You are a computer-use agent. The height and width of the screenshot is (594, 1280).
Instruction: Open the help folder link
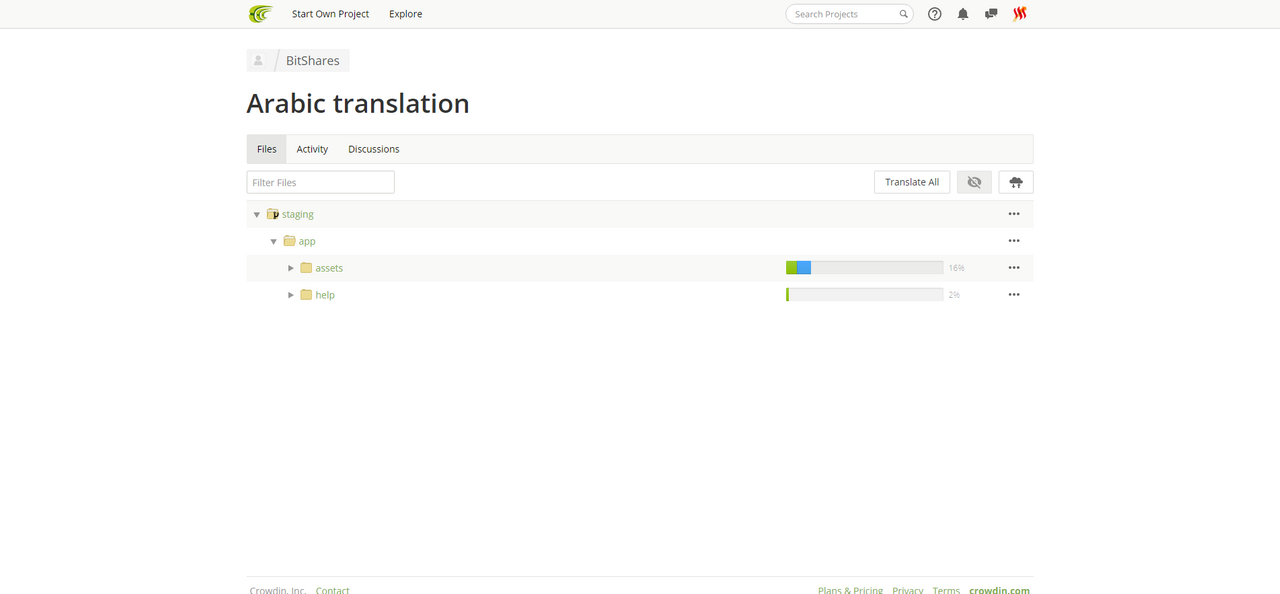pyautogui.click(x=325, y=295)
